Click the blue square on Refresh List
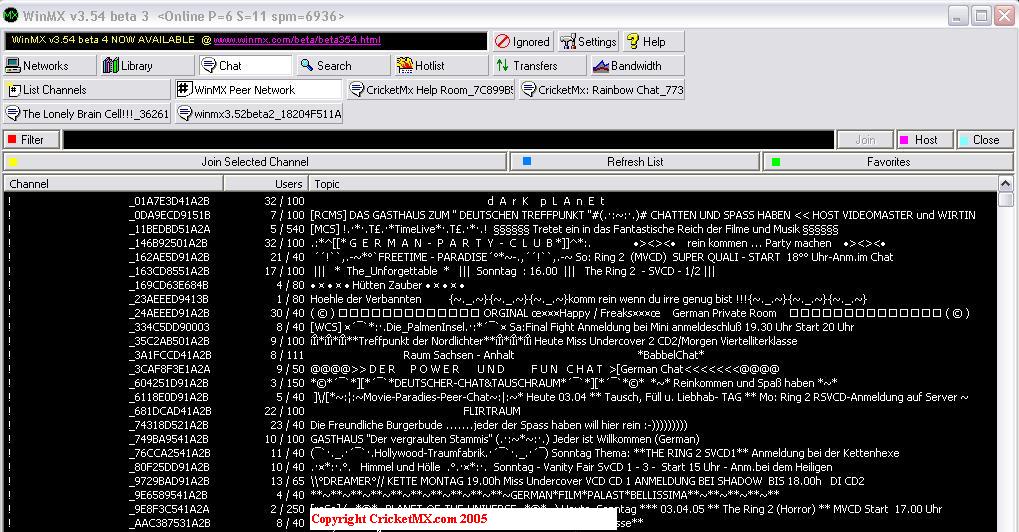1019x532 pixels. tap(527, 161)
